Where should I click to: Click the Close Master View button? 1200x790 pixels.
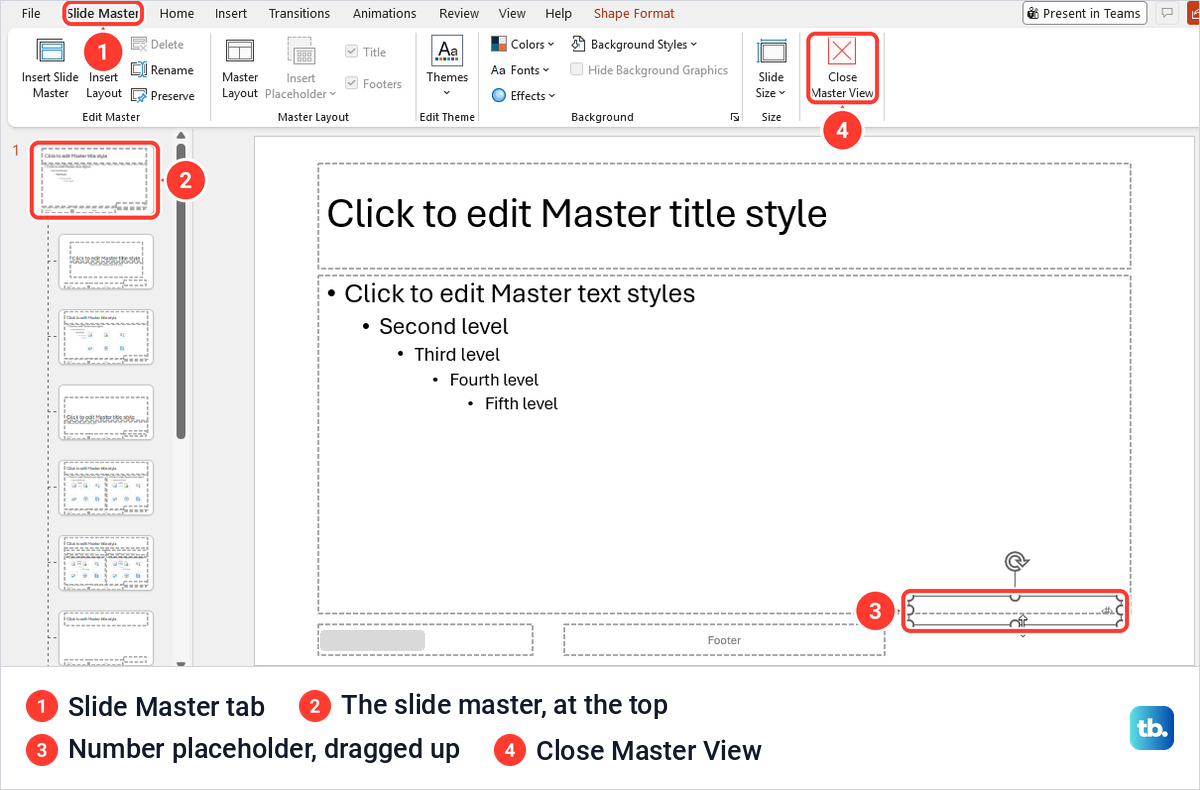click(842, 68)
